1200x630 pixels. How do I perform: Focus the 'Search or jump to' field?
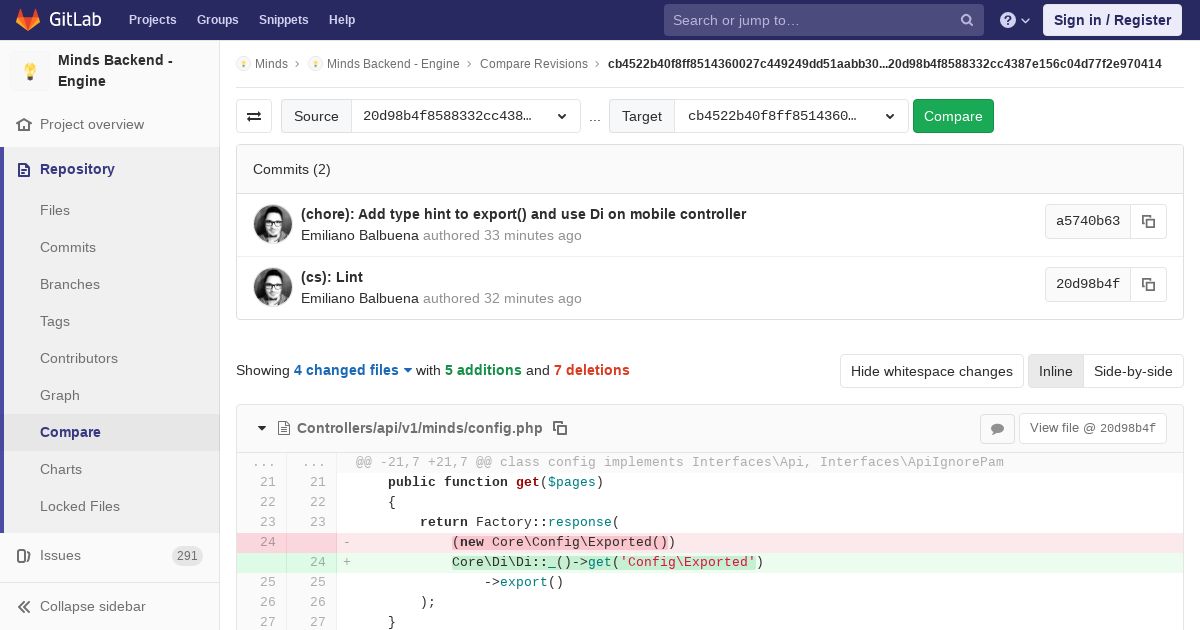[824, 20]
